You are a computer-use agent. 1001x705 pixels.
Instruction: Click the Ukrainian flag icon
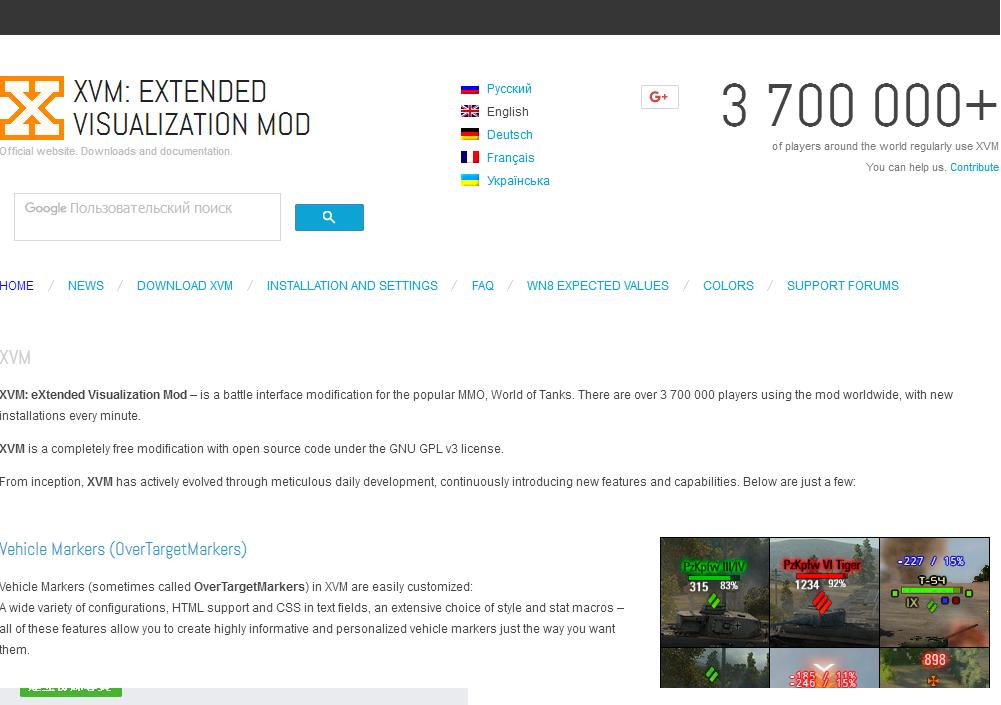point(470,181)
